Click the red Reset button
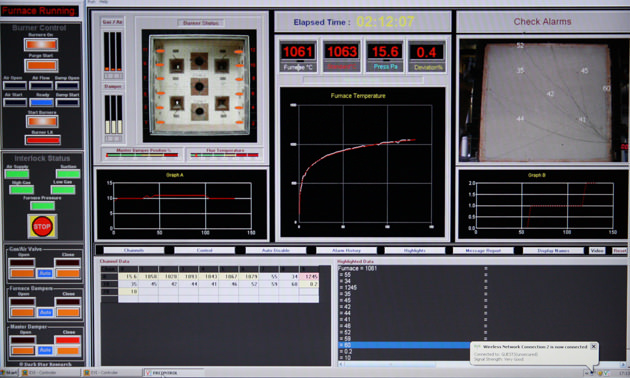Viewport: 630px width, 378px height. pos(620,250)
